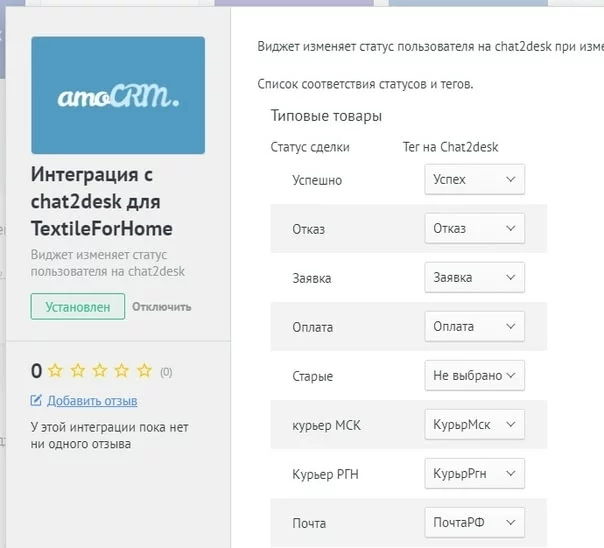The height and width of the screenshot is (548, 604).
Task: Click the integration title text
Action: click(x=102, y=200)
